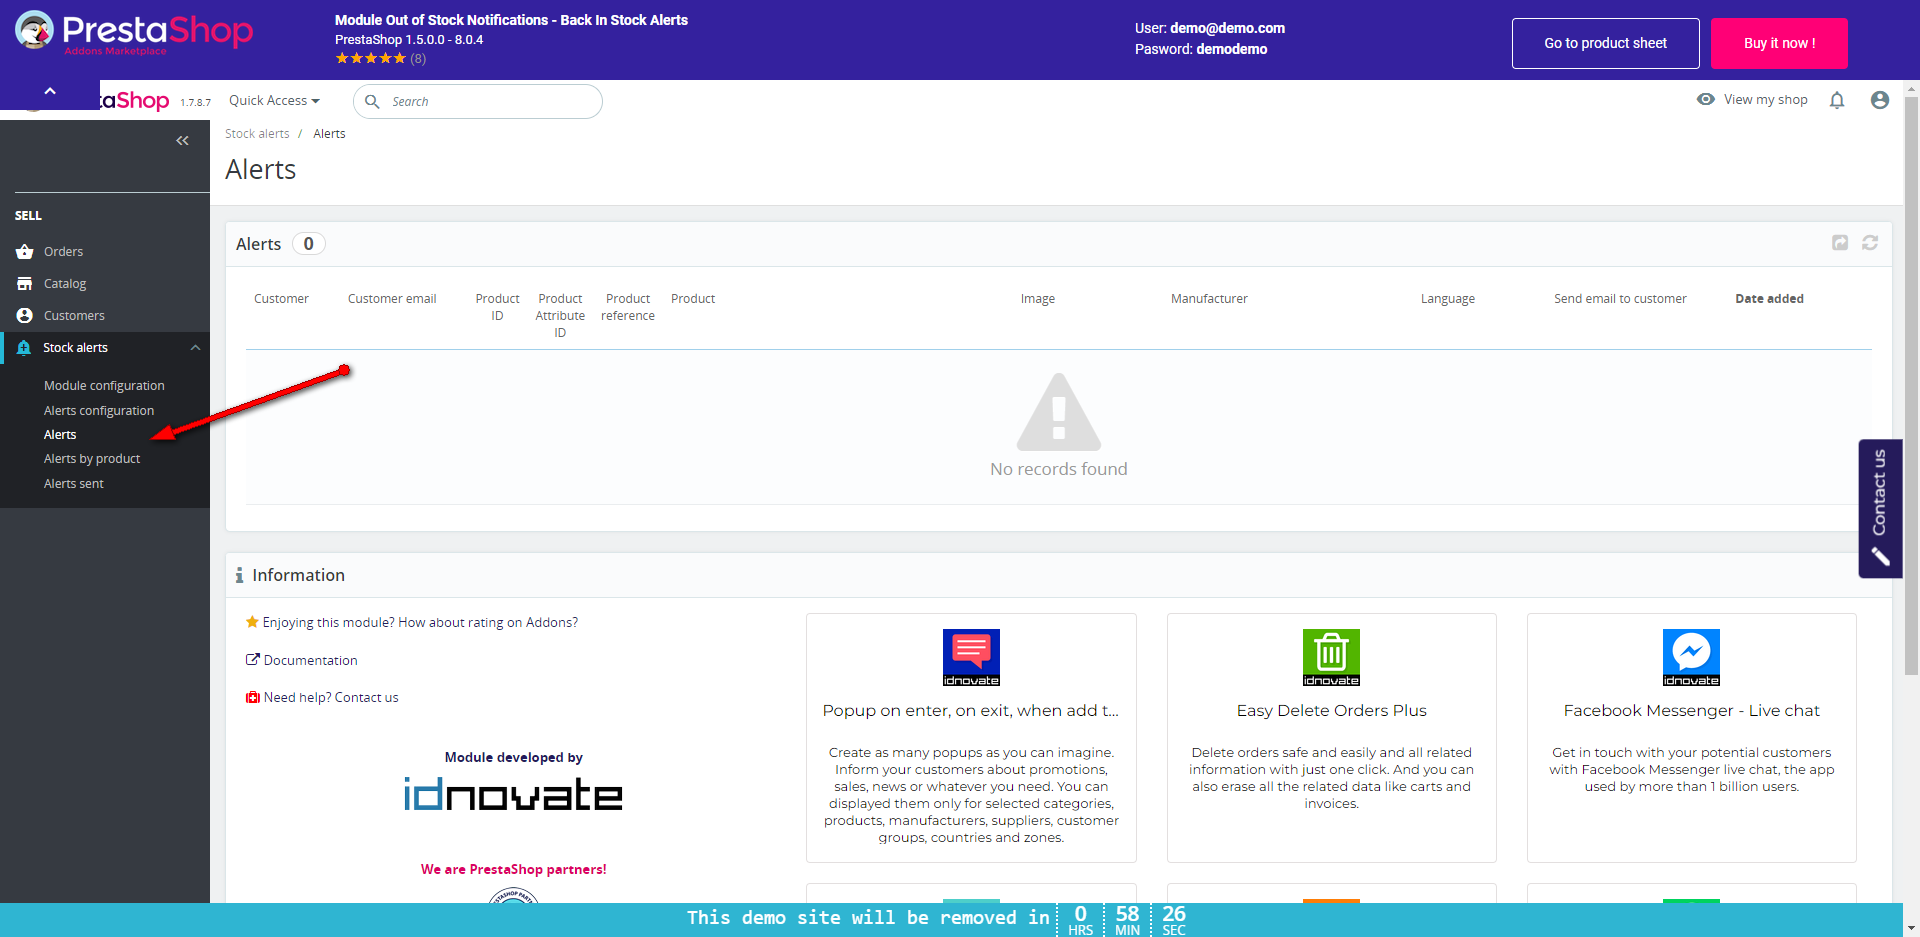1920x937 pixels.
Task: Open Easy Delete Orders Plus title
Action: (1331, 711)
